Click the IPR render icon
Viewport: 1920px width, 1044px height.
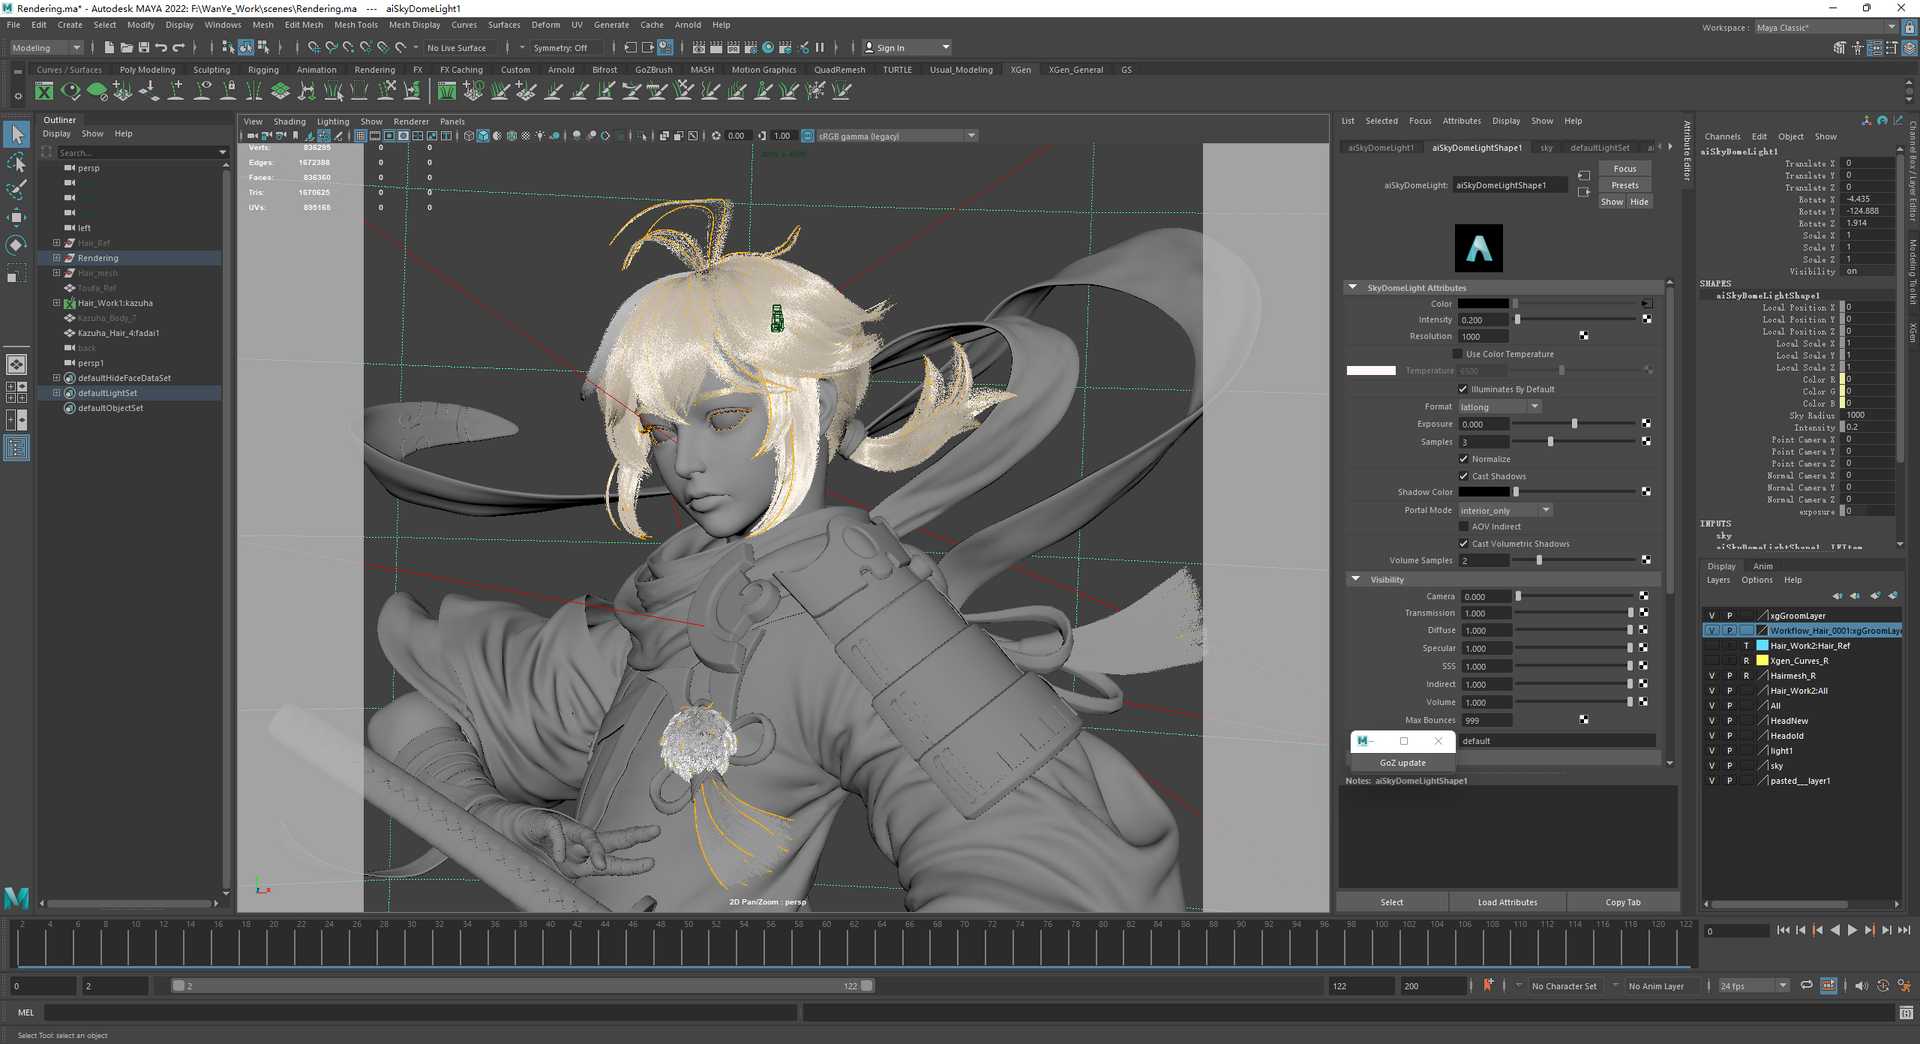(733, 47)
